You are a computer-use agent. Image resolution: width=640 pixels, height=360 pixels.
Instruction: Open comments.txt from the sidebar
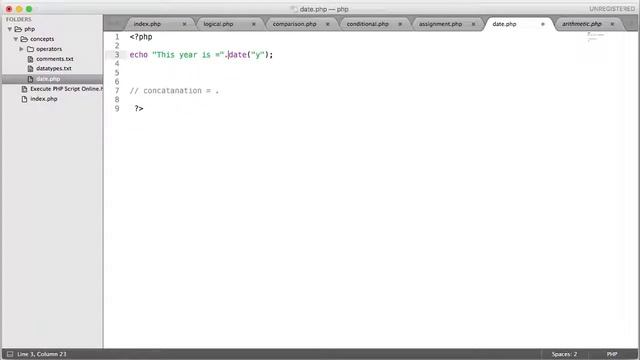pyautogui.click(x=55, y=59)
